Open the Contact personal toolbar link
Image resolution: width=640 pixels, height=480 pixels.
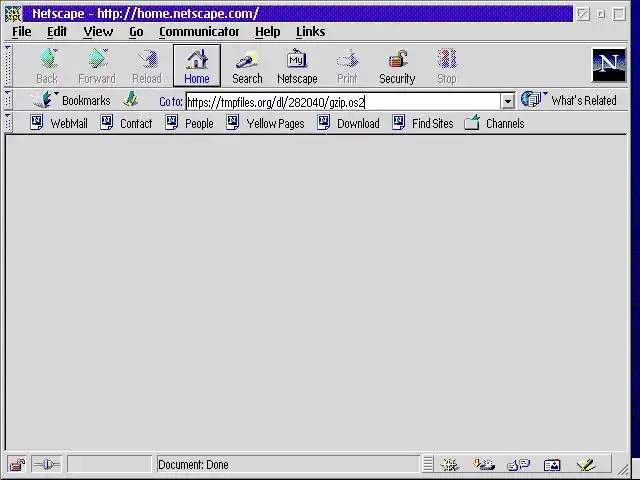click(126, 123)
